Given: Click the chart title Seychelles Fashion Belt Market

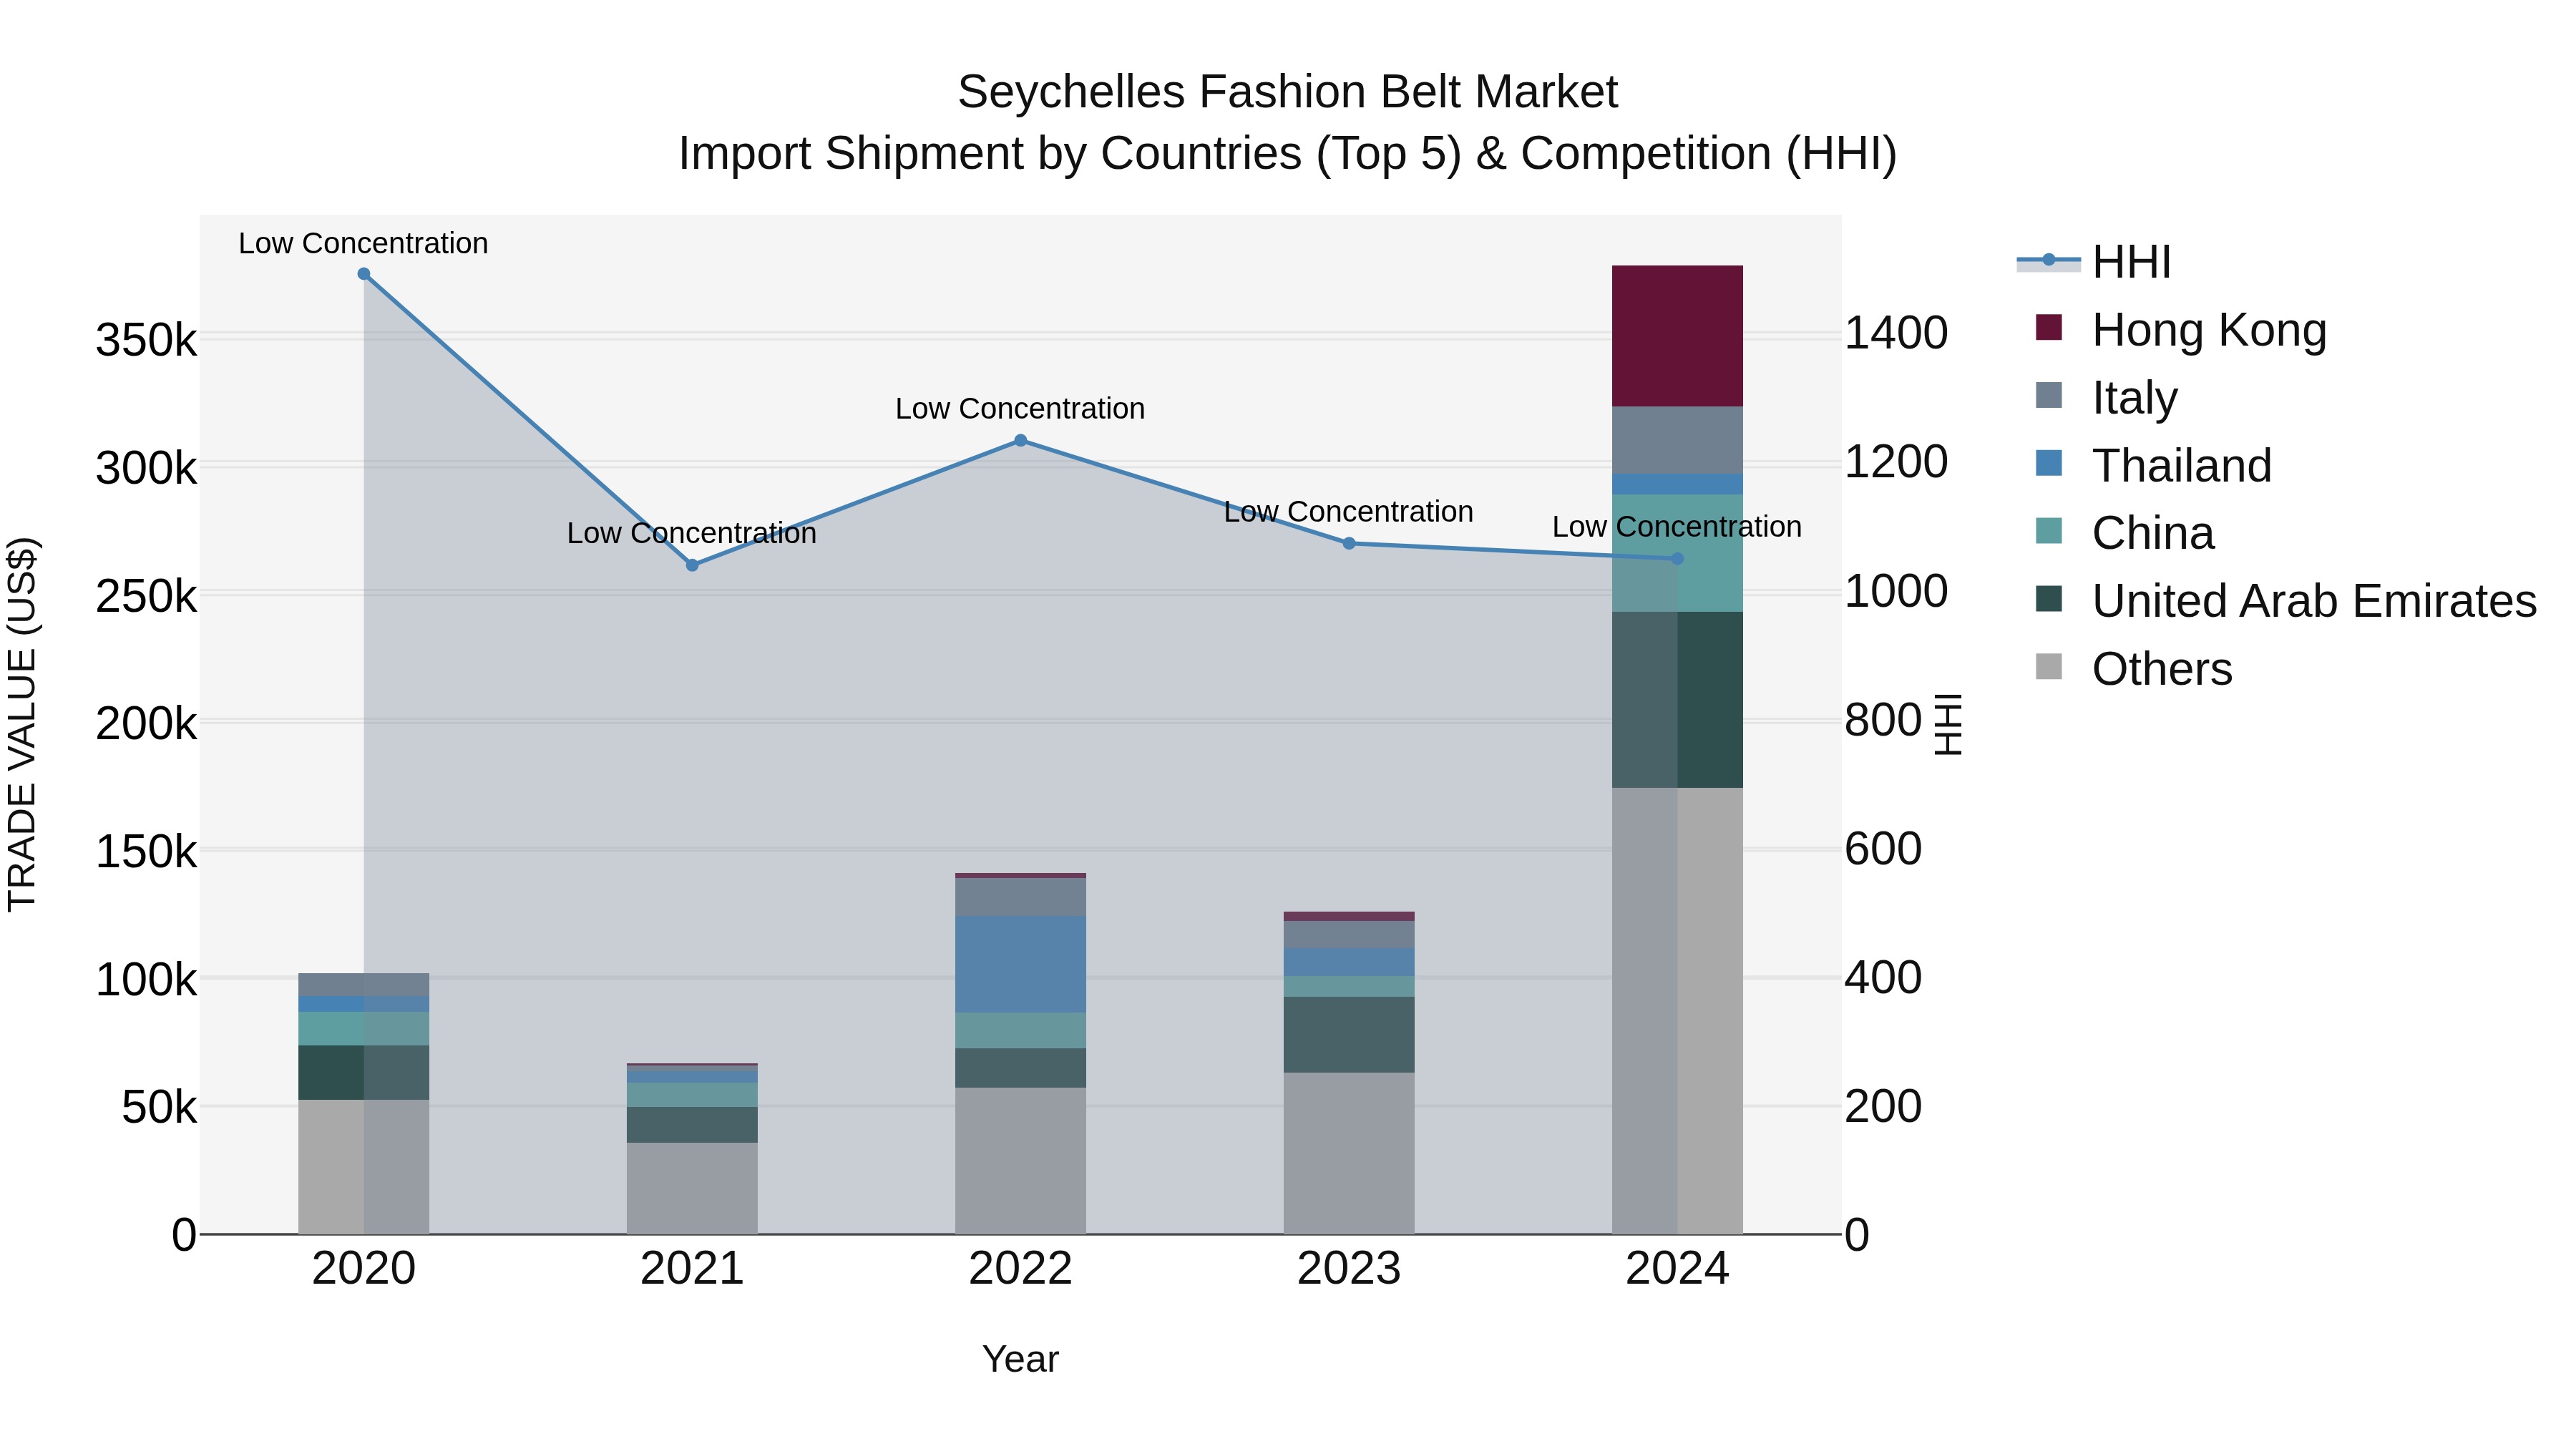Looking at the screenshot, I should tap(1287, 92).
